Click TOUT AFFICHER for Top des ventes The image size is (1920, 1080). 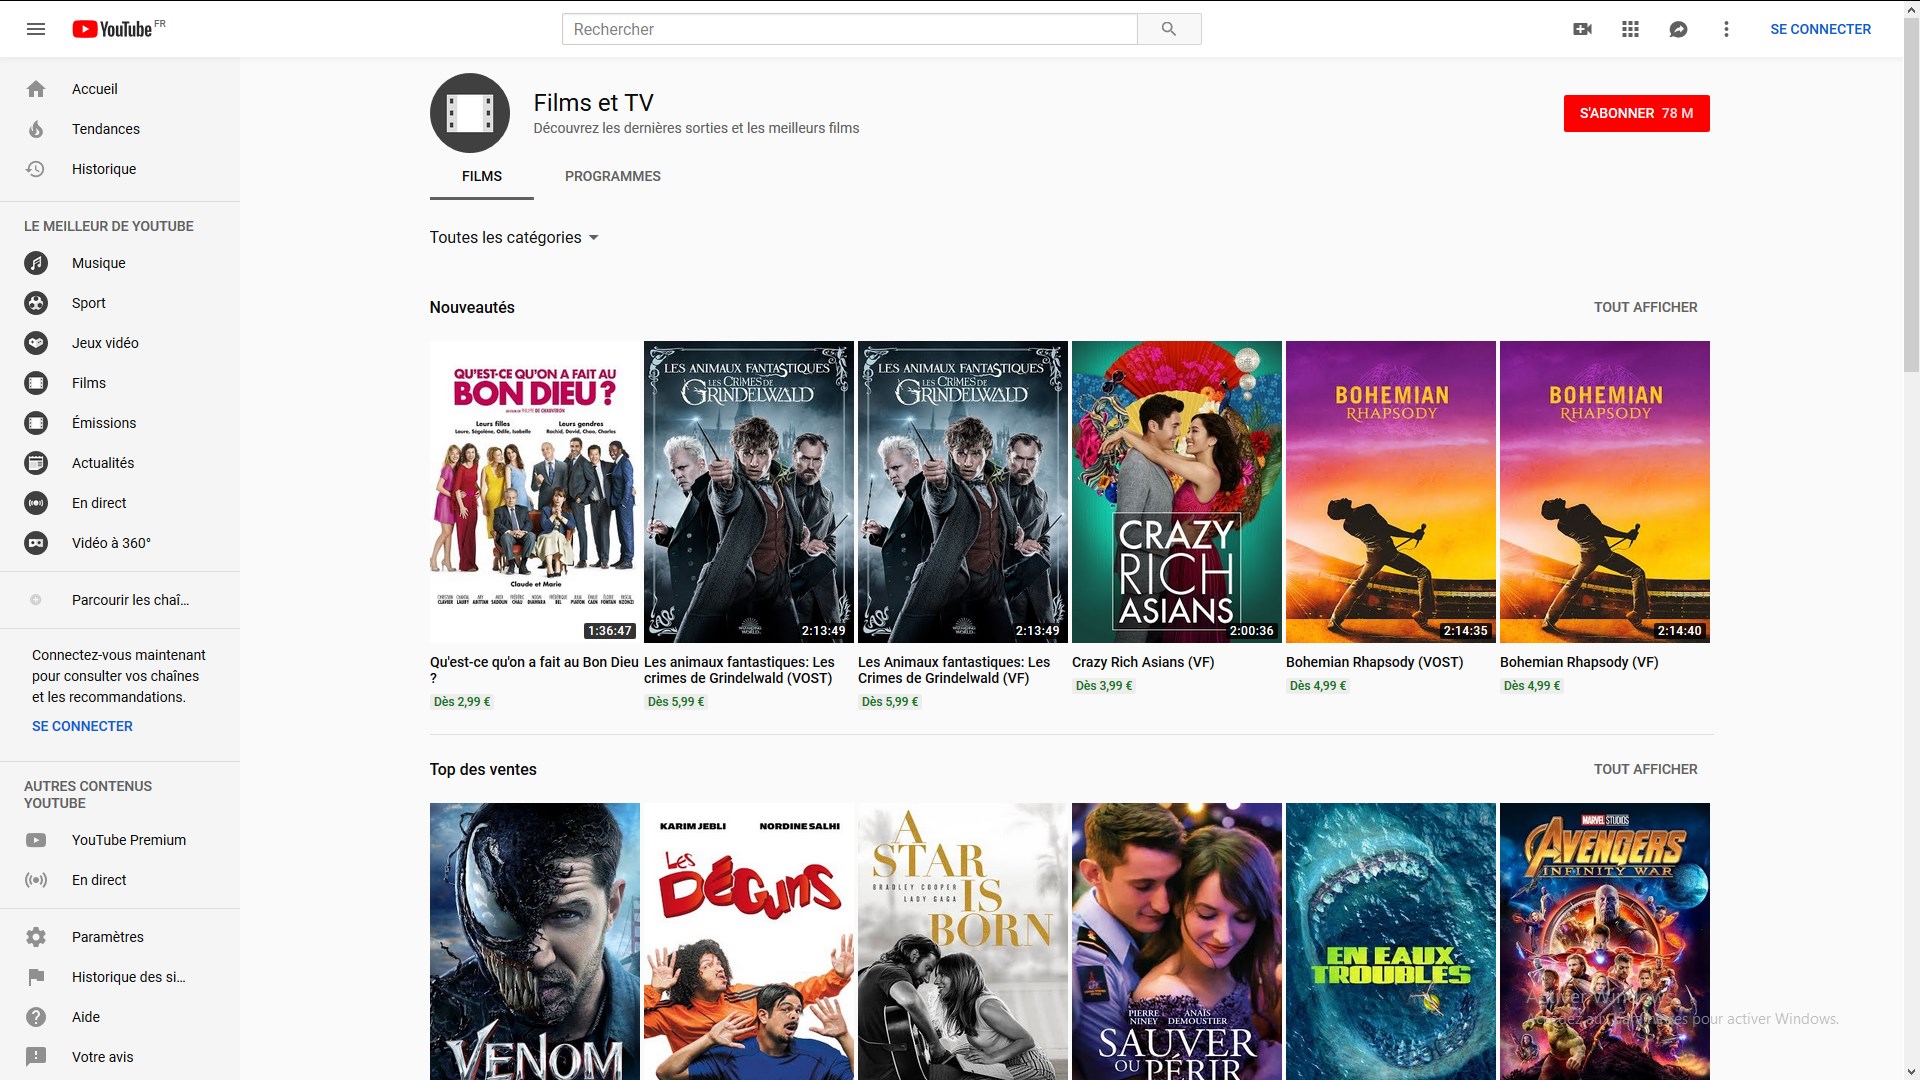coord(1645,769)
